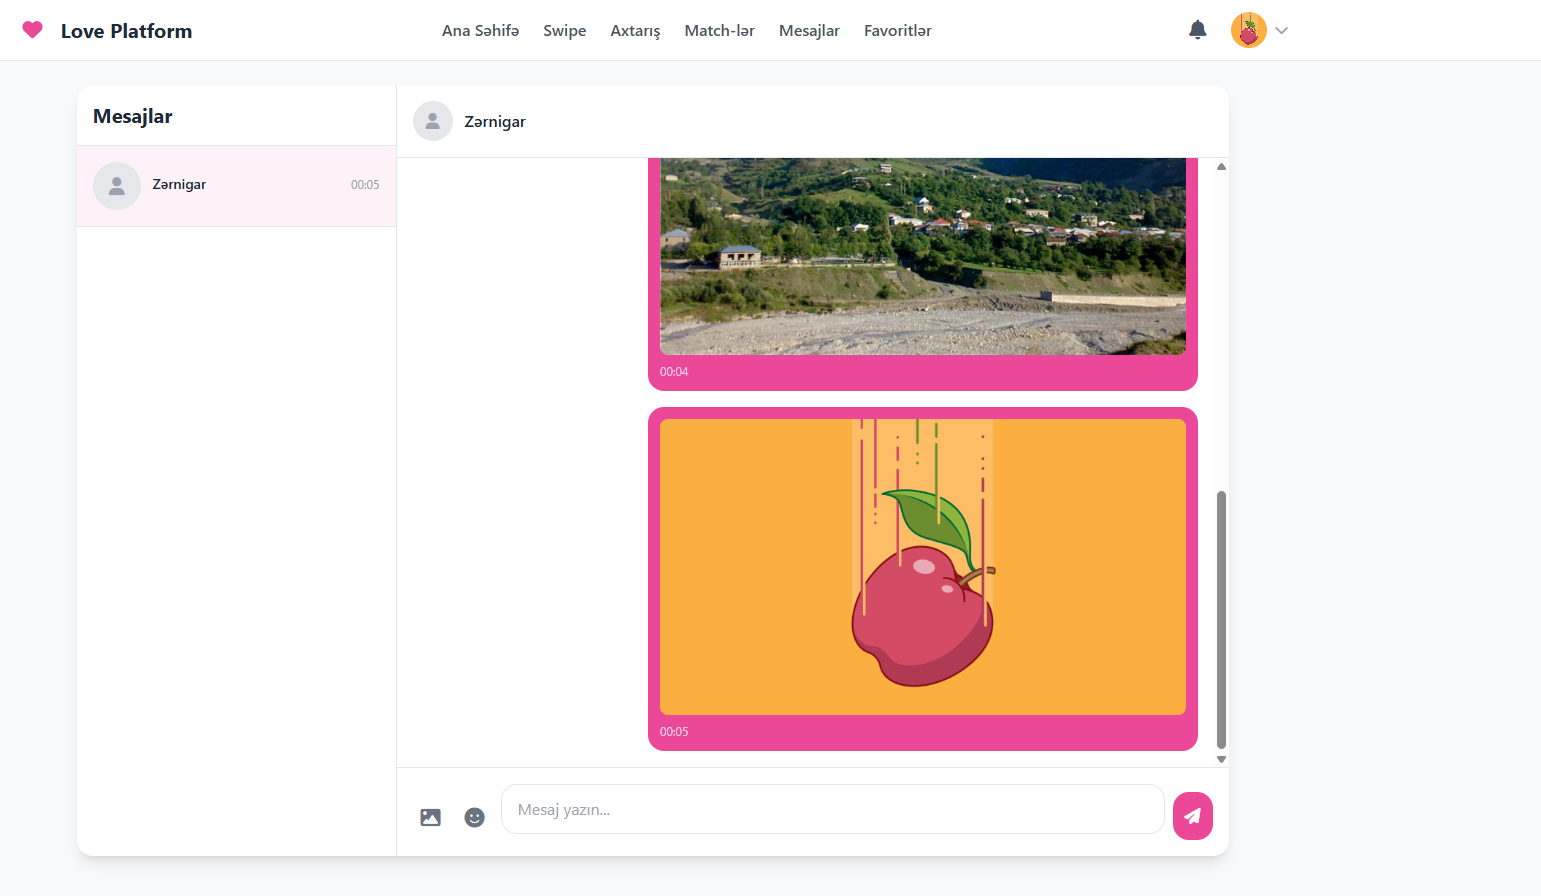The width and height of the screenshot is (1541, 896).
Task: Select Mesajlar in top navigation
Action: pyautogui.click(x=809, y=31)
